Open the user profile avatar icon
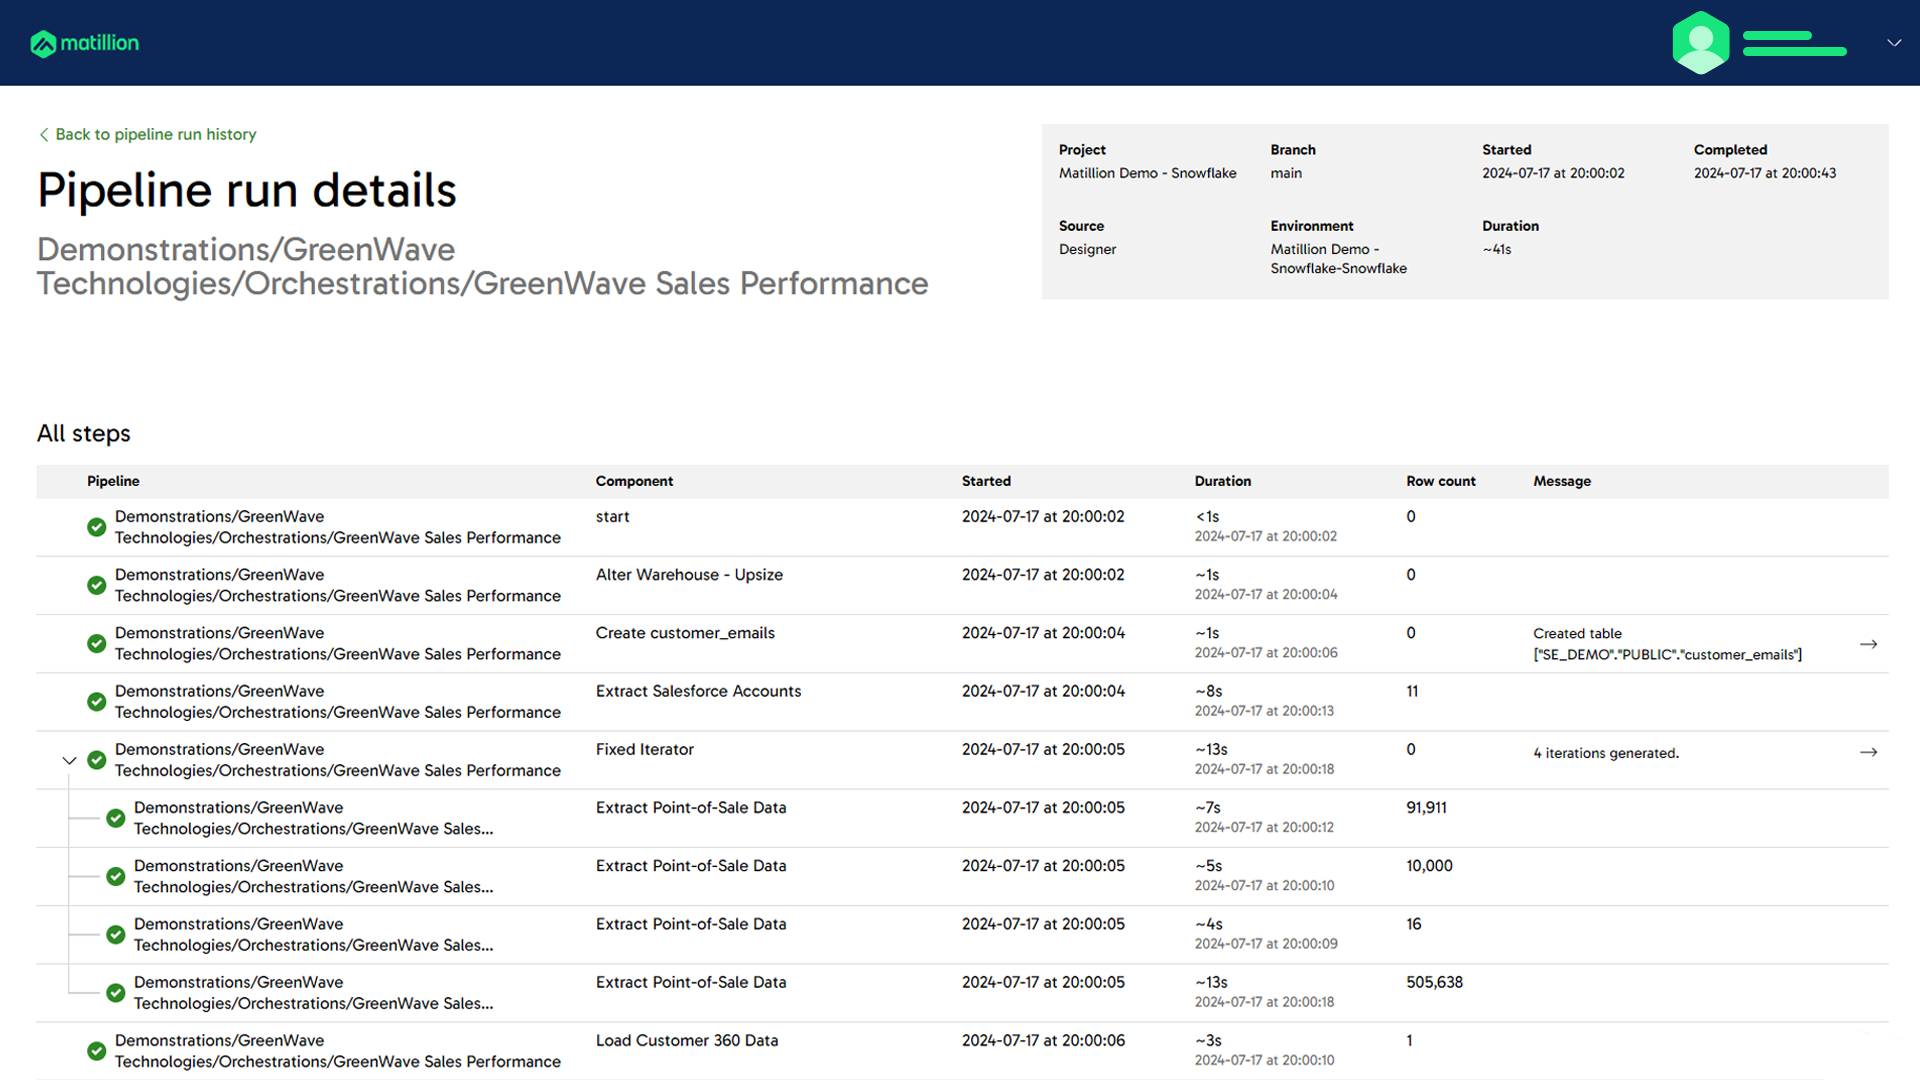 click(1700, 43)
